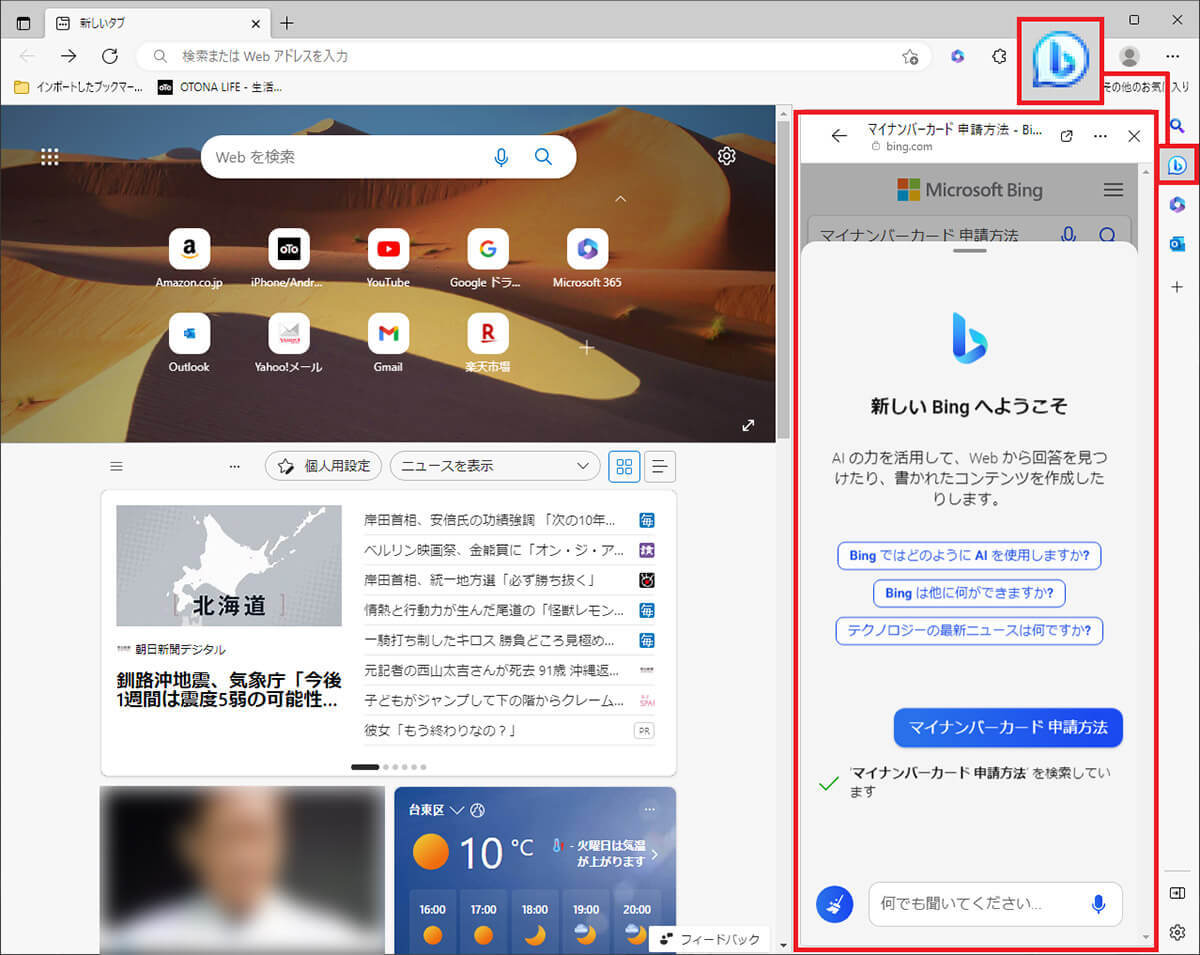This screenshot has width=1200, height=955.
Task: Open the 楽天市場 shortcut tile
Action: pos(488,342)
